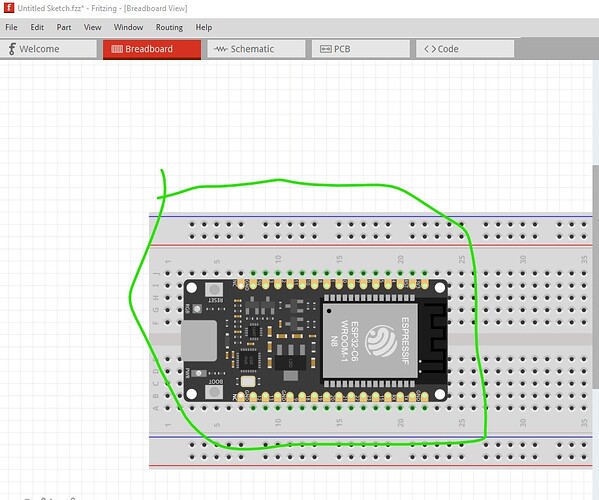Click the resistor icon on Schematic tab
The width and height of the screenshot is (599, 500).
pos(221,49)
